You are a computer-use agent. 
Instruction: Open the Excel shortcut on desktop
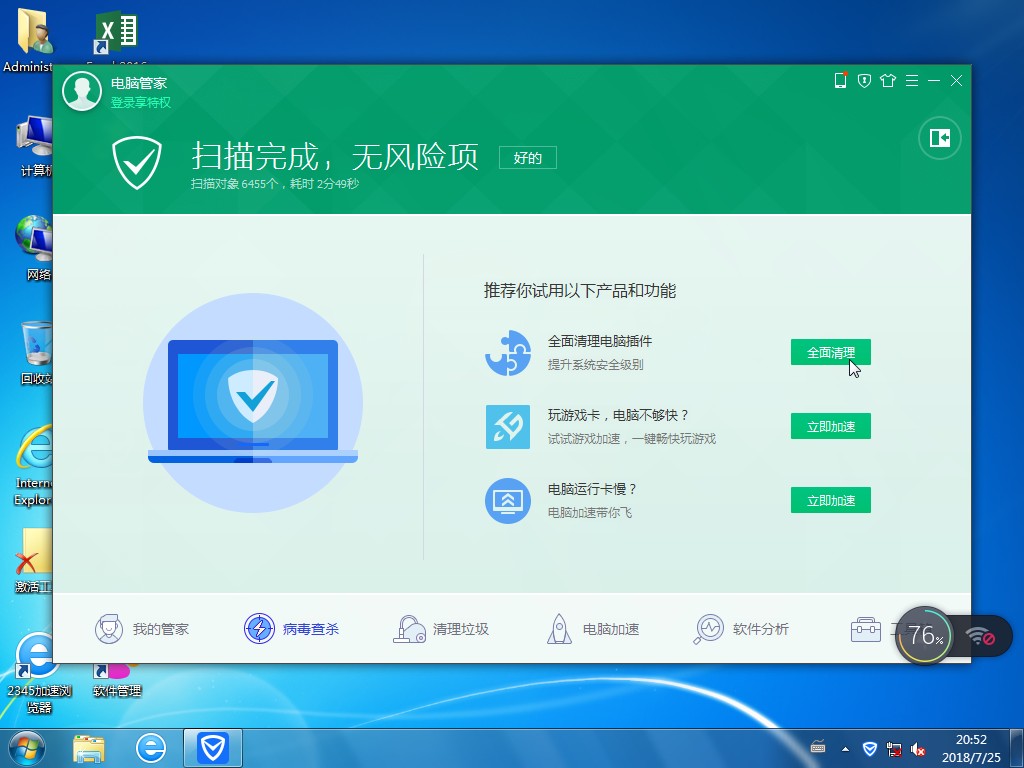pos(116,33)
